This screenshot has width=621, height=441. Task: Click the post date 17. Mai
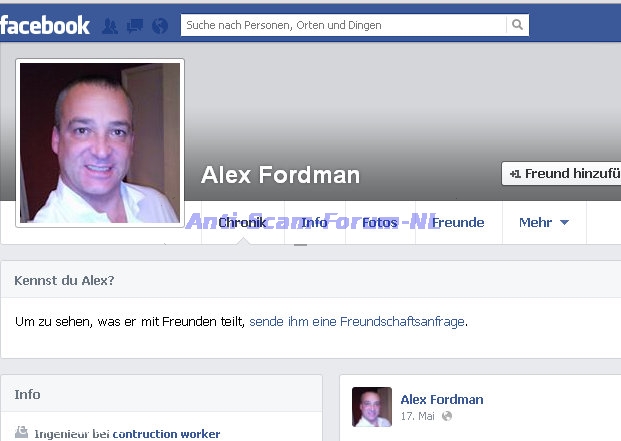[x=417, y=416]
